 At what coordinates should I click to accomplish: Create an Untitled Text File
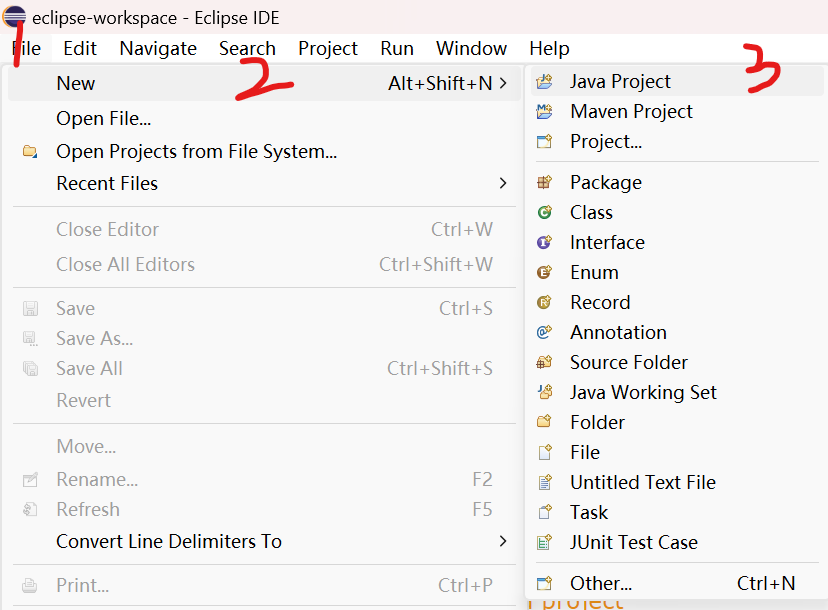coord(642,482)
